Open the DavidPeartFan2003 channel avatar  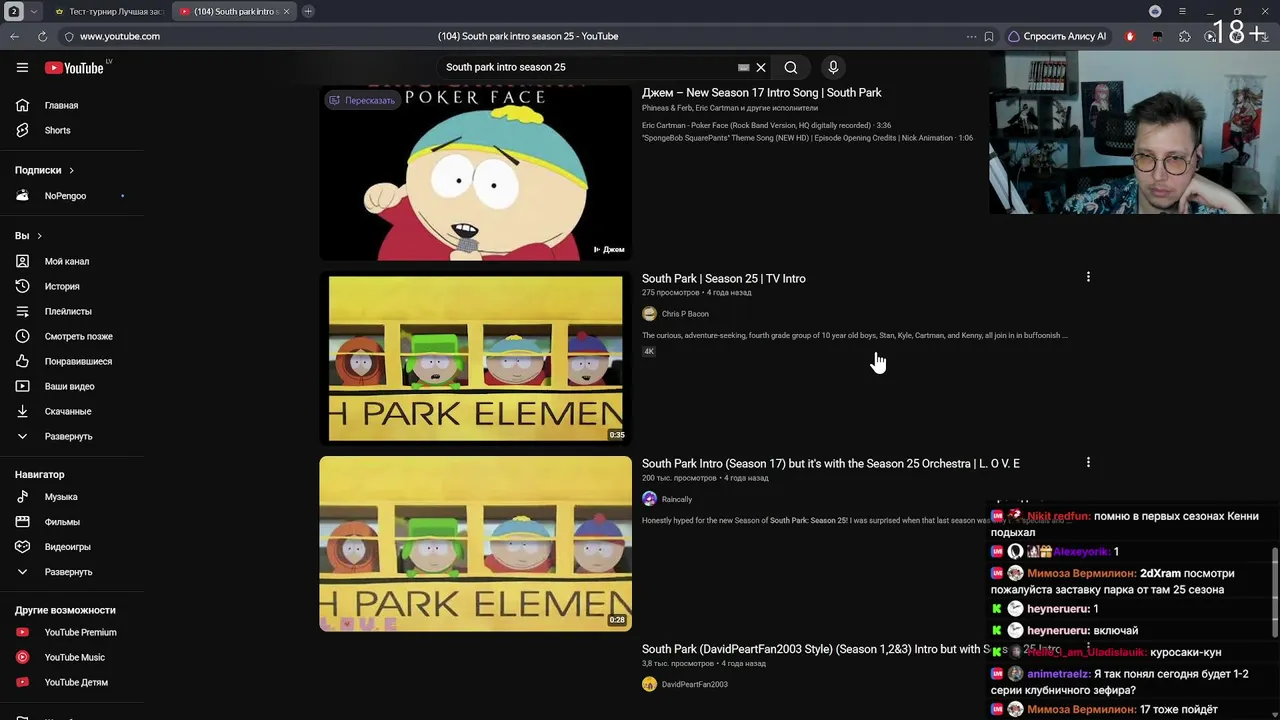[649, 684]
